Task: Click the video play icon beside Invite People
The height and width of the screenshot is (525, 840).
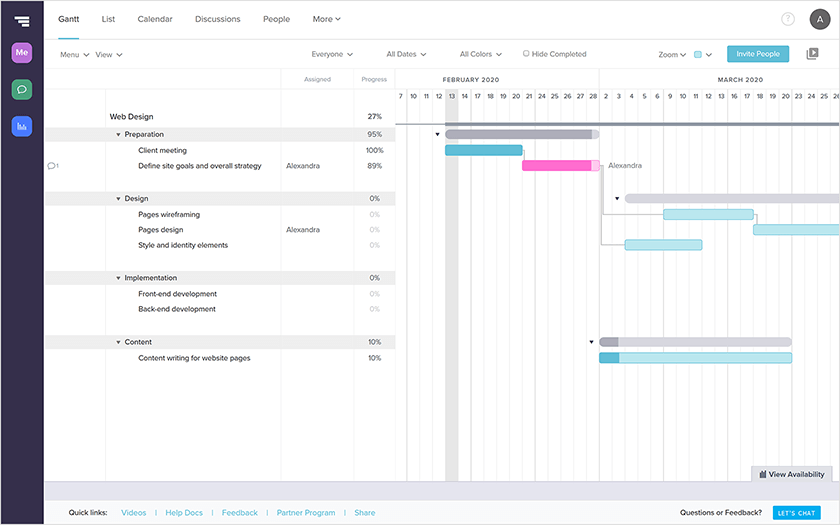Action: click(812, 54)
